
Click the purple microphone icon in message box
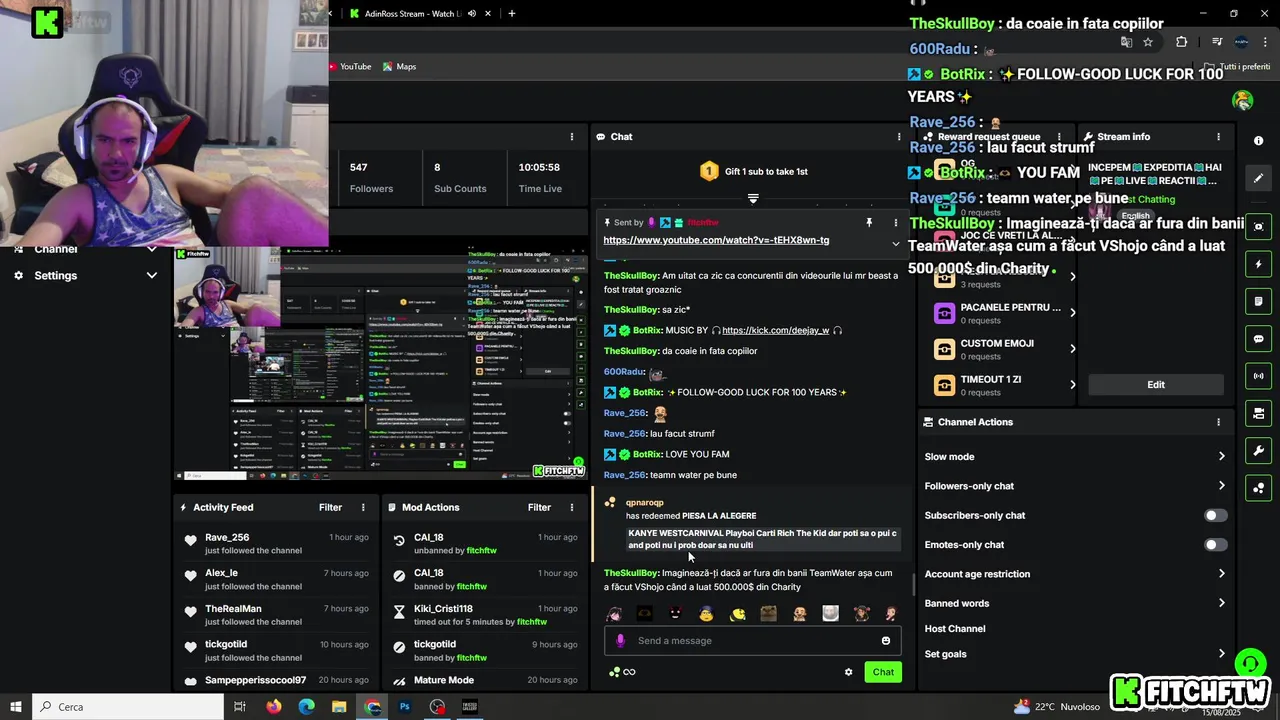pyautogui.click(x=620, y=641)
